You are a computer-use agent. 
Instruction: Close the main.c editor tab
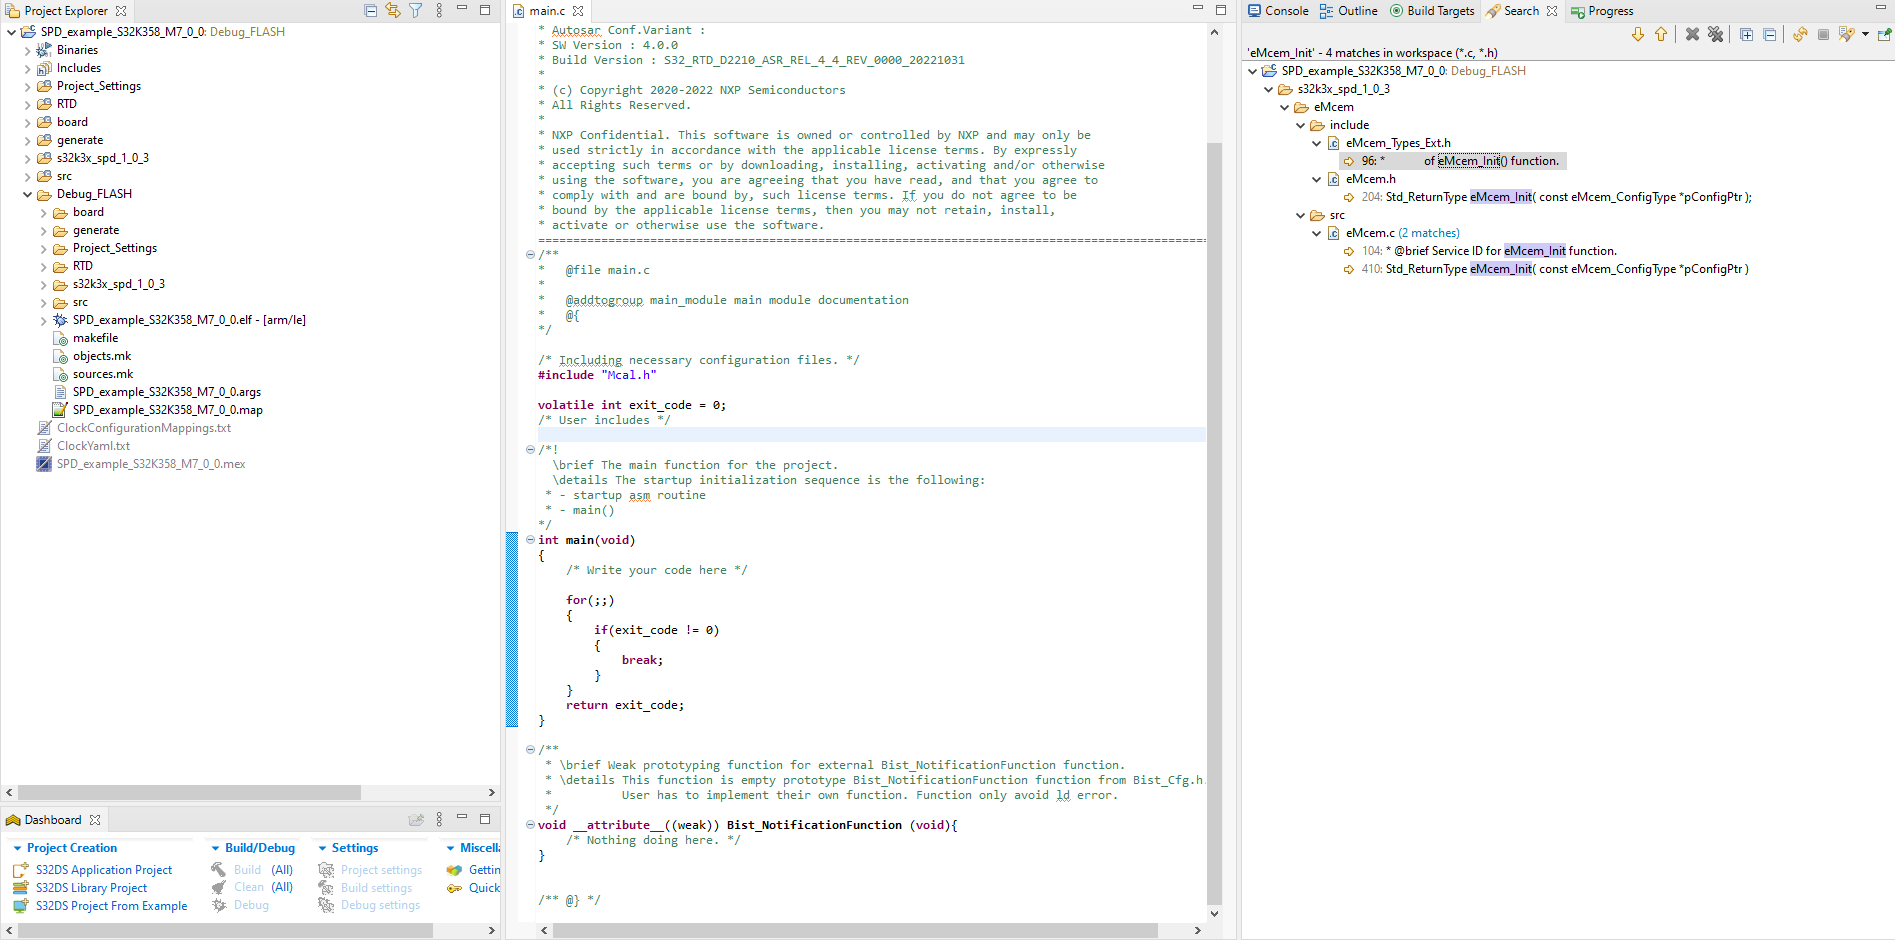pos(578,11)
